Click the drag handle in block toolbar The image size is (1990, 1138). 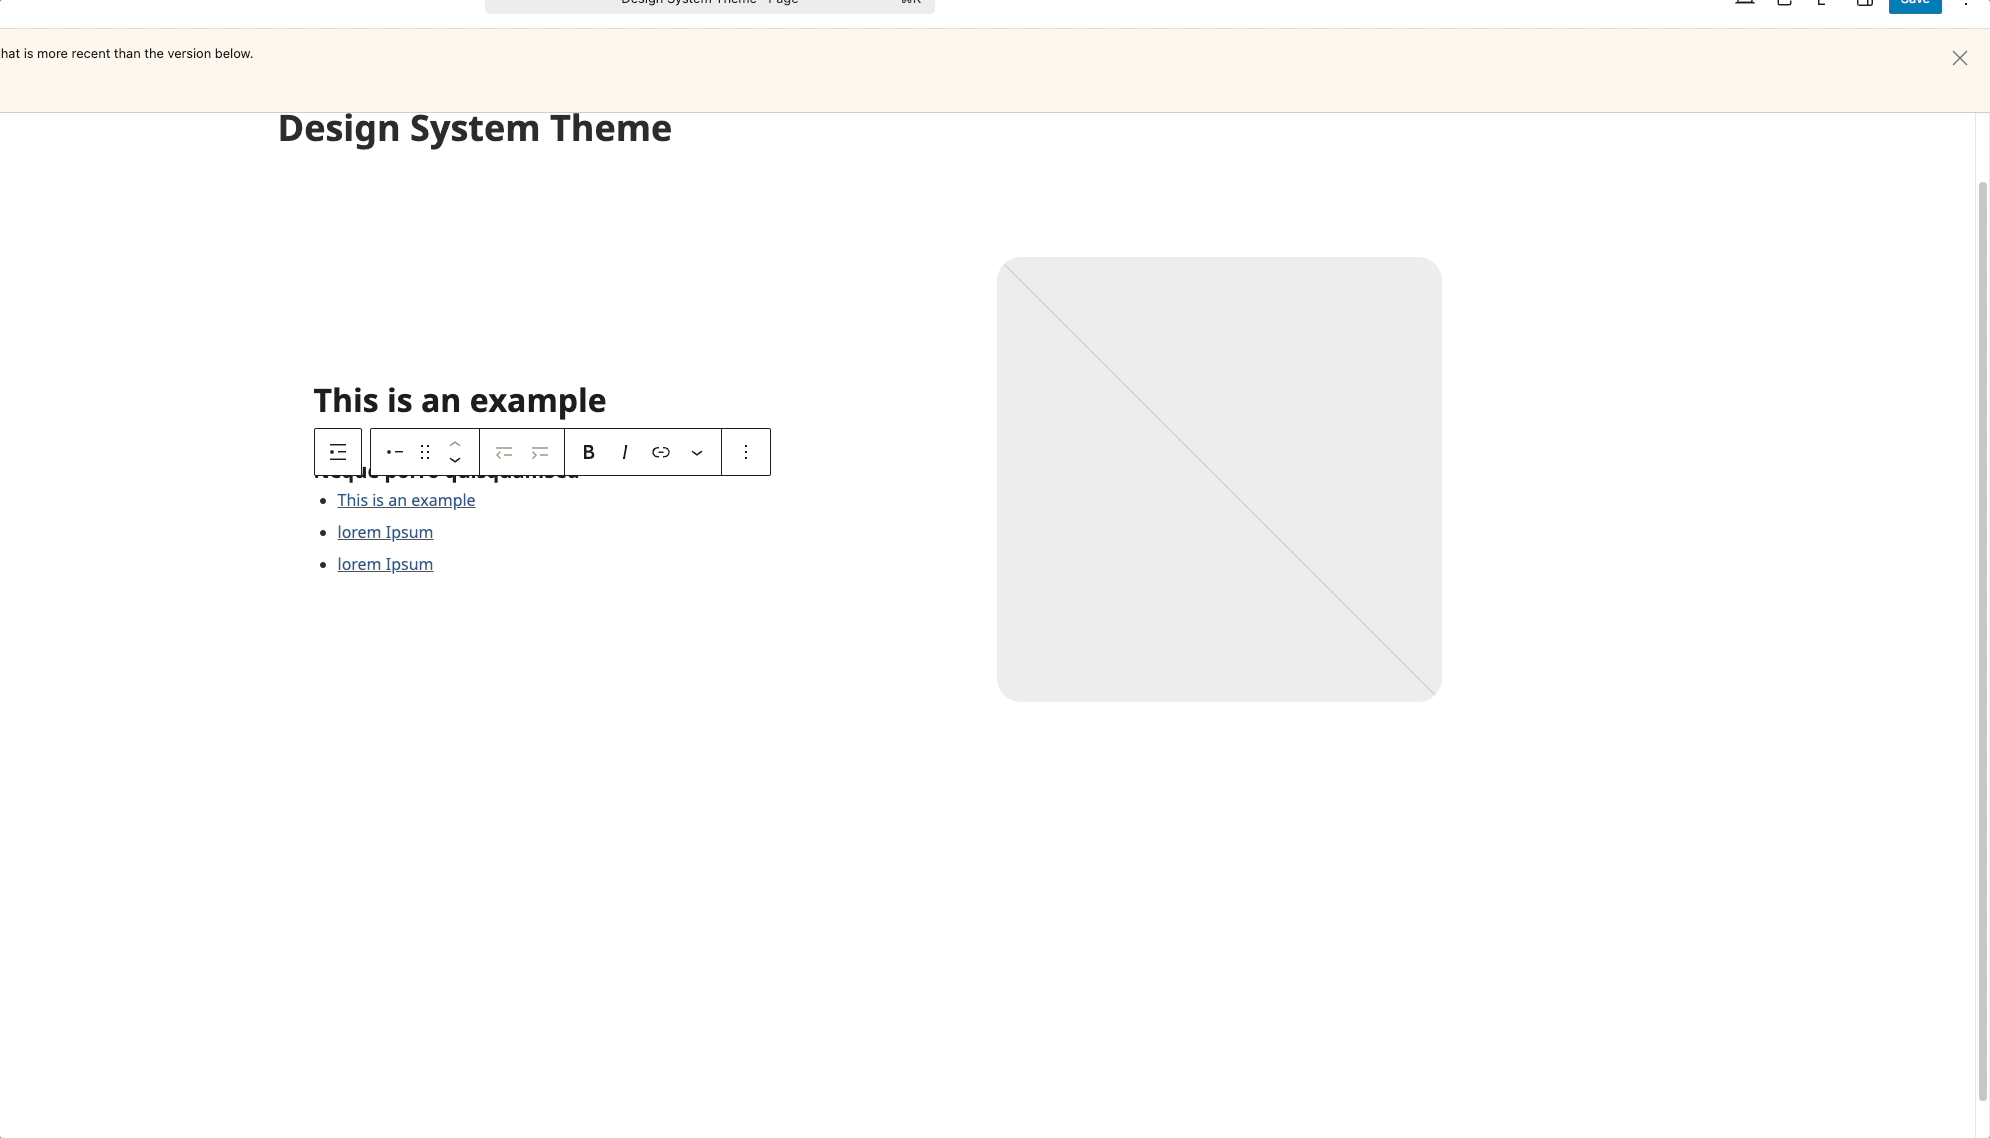tap(425, 452)
